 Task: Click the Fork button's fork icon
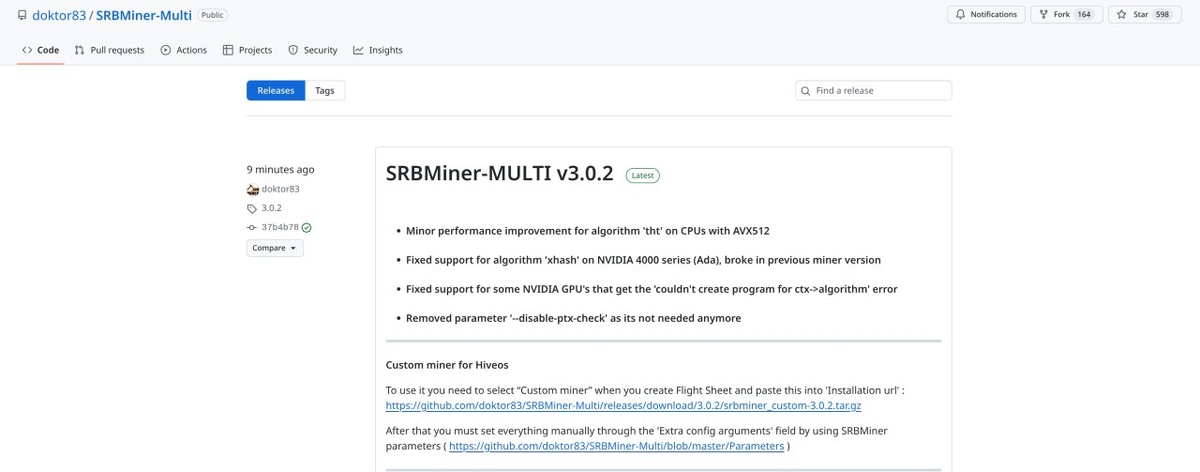pos(1044,15)
